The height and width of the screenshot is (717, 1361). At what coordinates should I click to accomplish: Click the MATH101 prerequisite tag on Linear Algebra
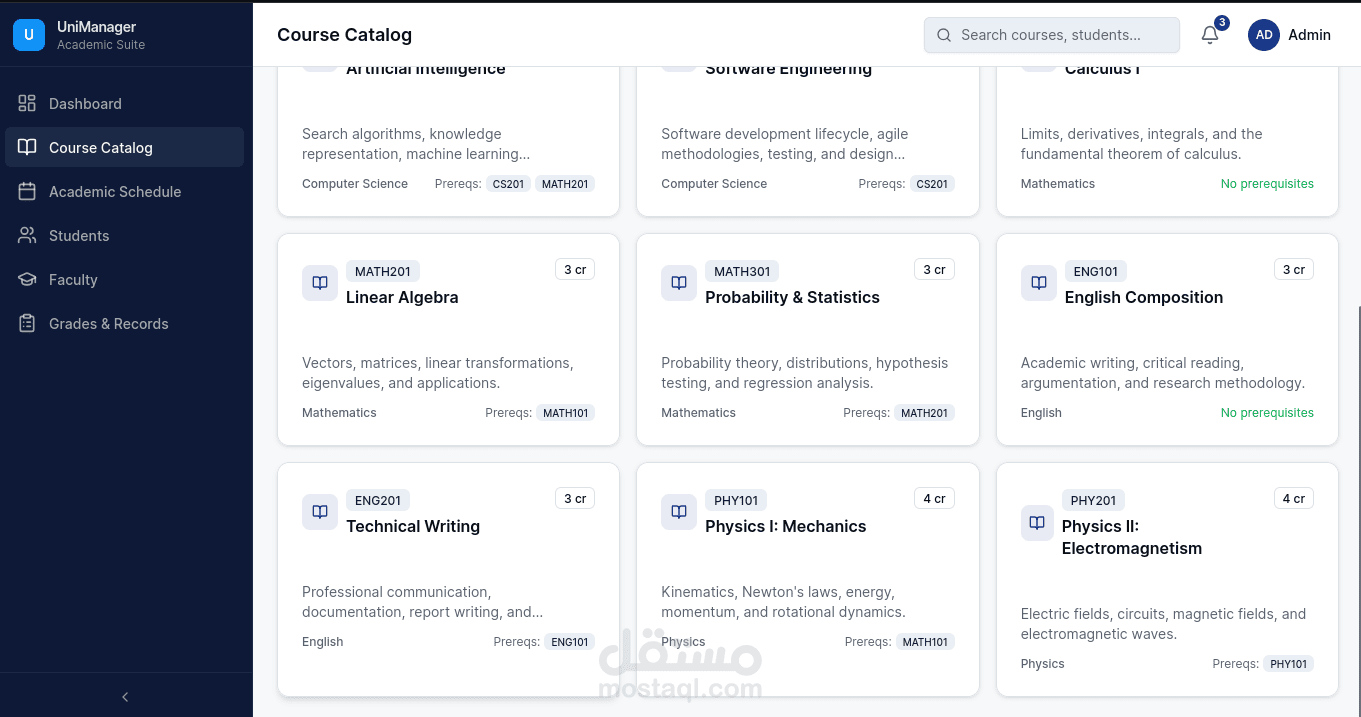click(x=565, y=413)
